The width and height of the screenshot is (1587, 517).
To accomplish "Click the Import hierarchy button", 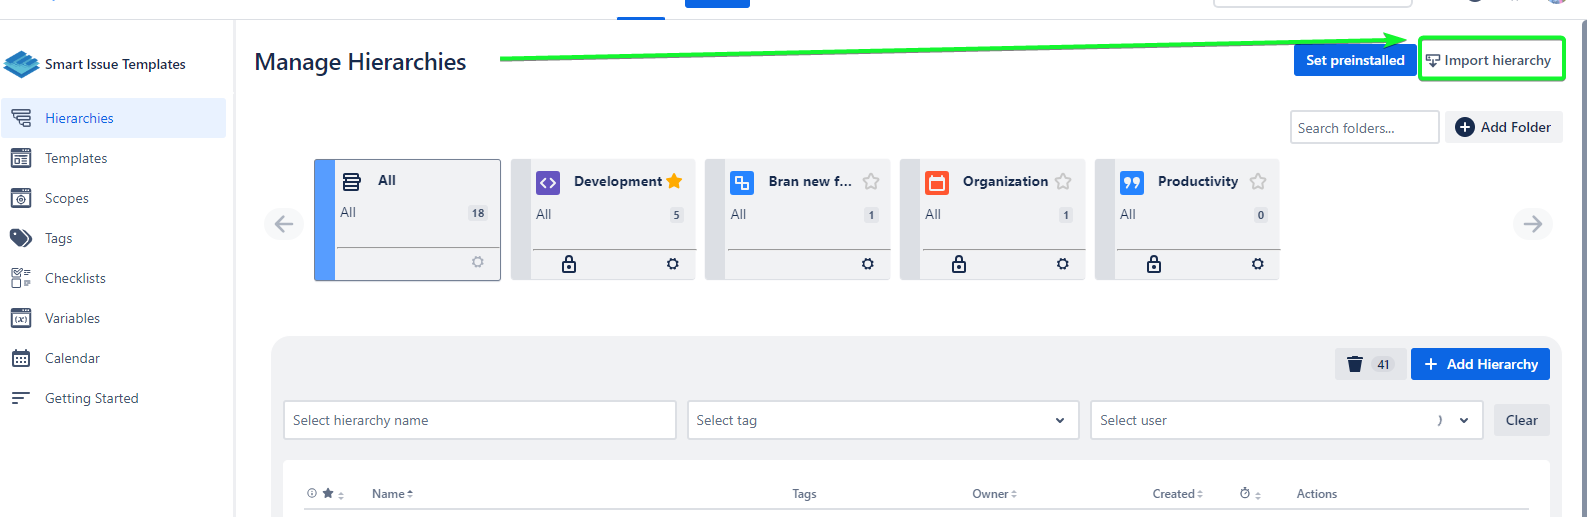I will coord(1490,60).
